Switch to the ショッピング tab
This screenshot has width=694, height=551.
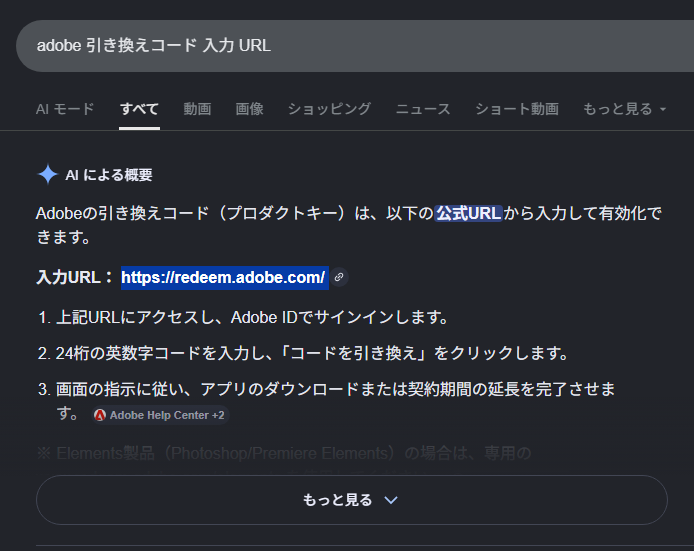329,109
